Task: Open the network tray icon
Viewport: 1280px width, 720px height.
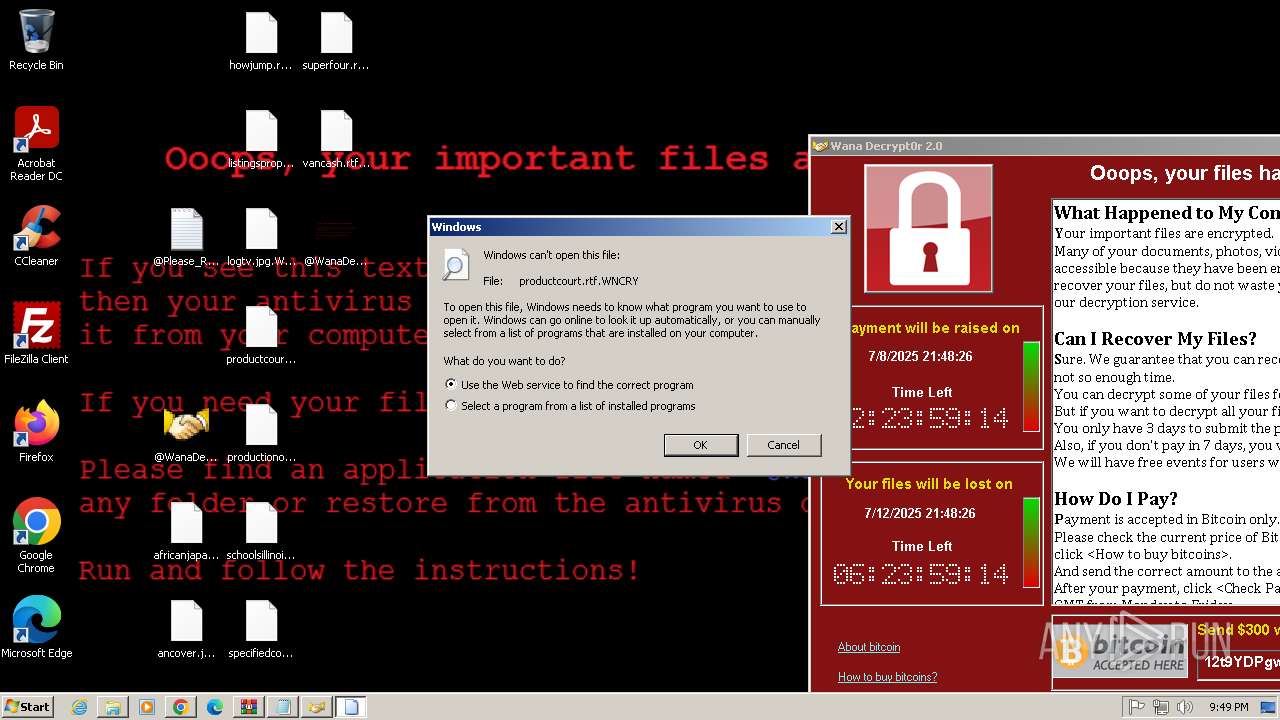Action: tap(1161, 707)
